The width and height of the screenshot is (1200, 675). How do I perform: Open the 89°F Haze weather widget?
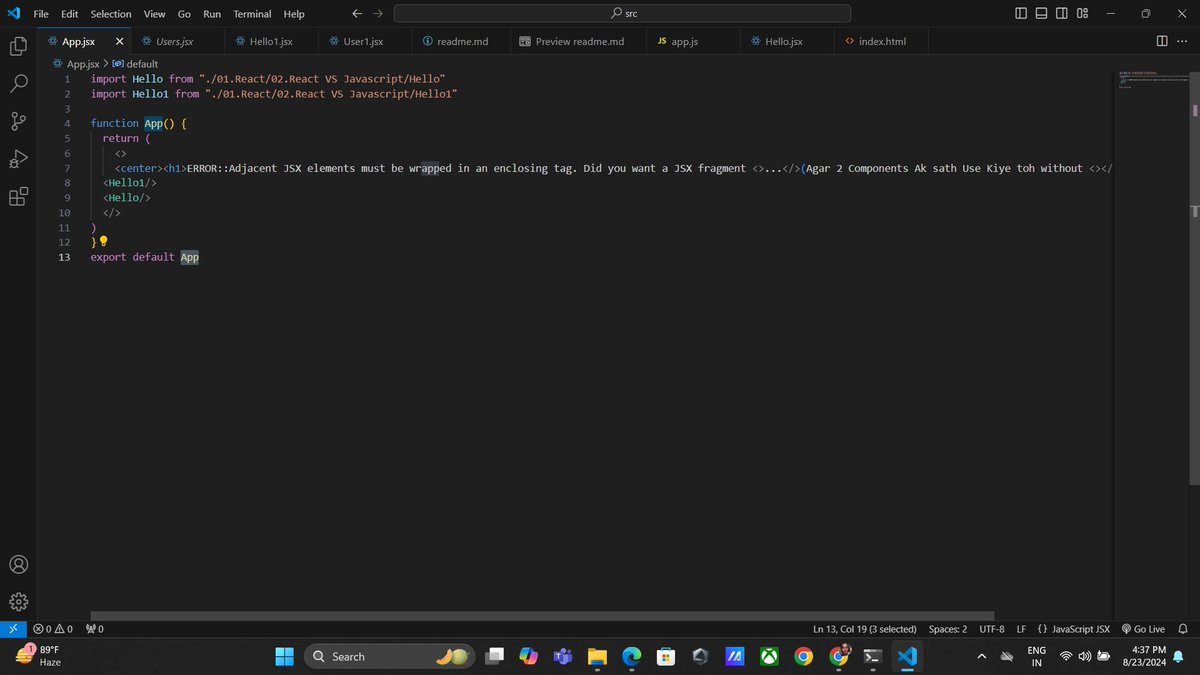point(40,656)
